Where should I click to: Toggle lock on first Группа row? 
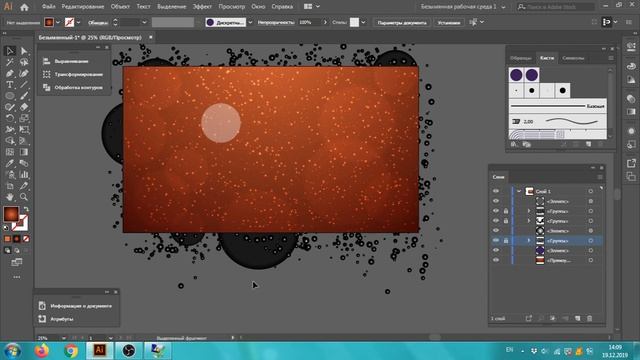coord(506,211)
